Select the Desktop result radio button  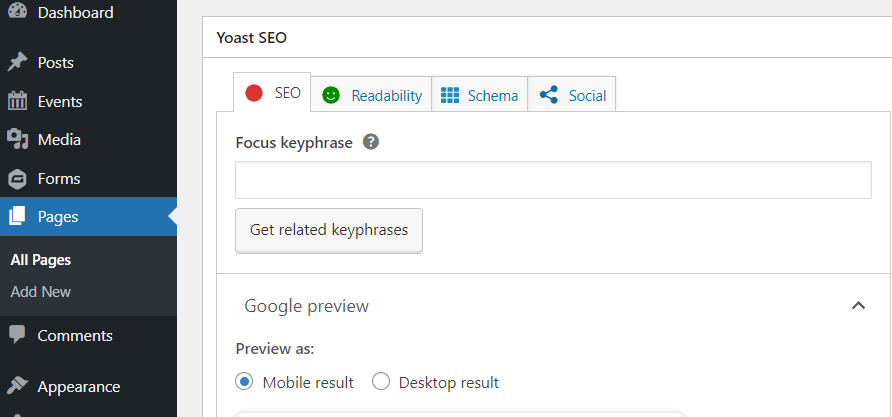point(381,382)
